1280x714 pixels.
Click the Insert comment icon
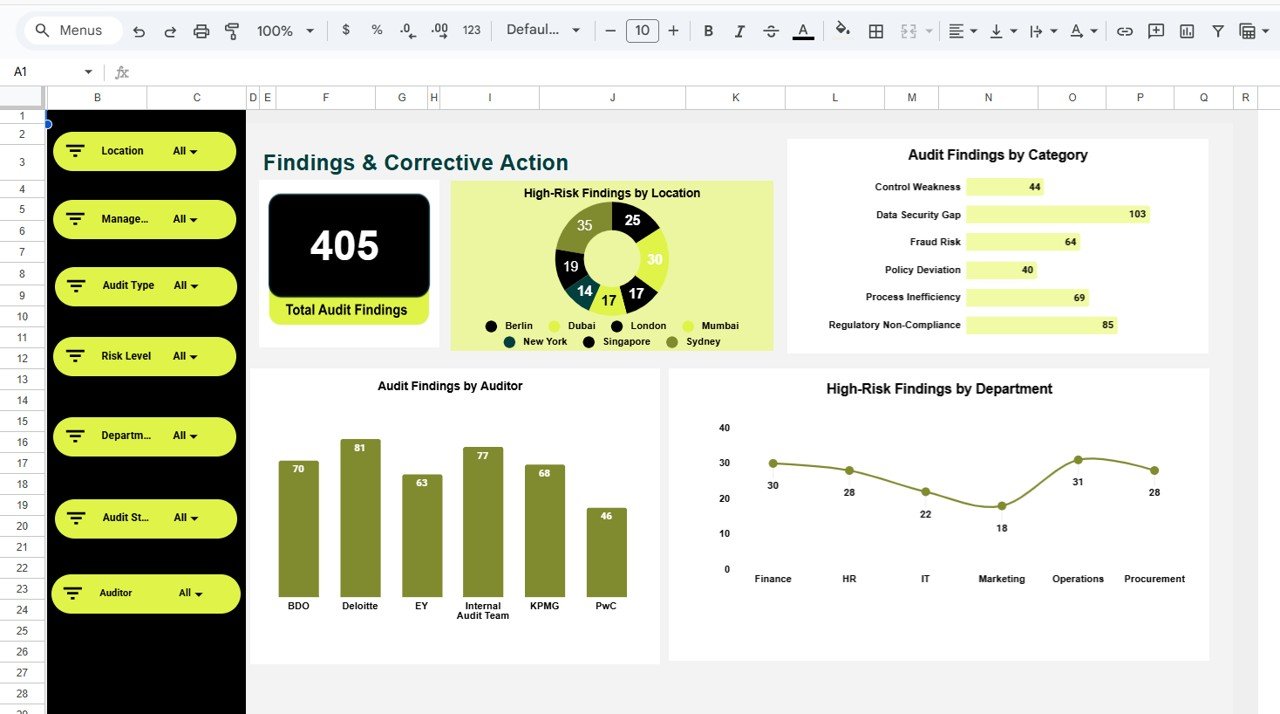pos(1155,31)
